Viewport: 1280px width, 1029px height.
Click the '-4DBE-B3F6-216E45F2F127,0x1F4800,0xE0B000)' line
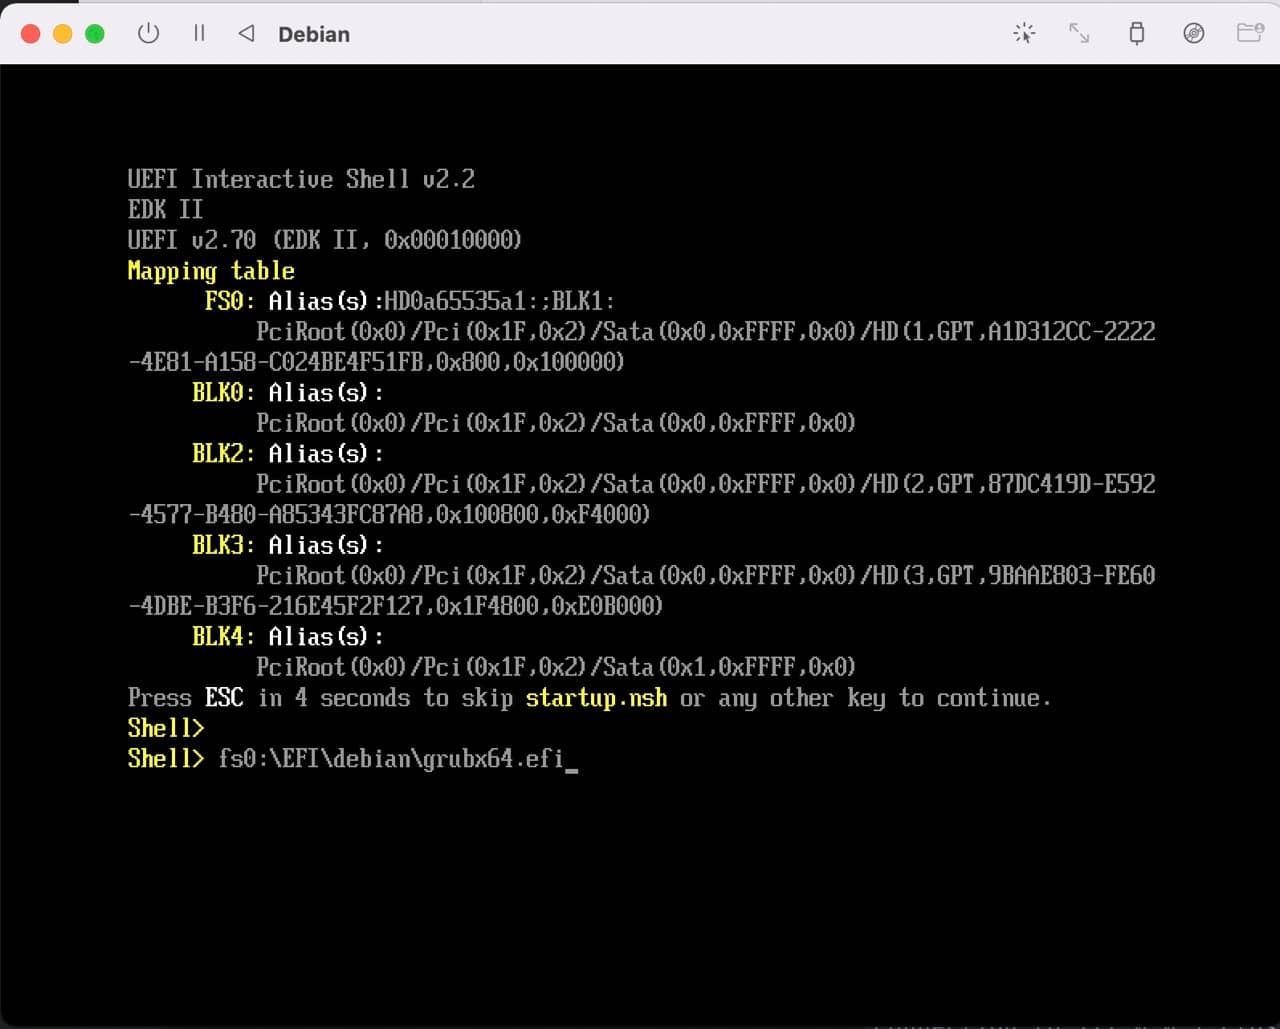tap(395, 606)
